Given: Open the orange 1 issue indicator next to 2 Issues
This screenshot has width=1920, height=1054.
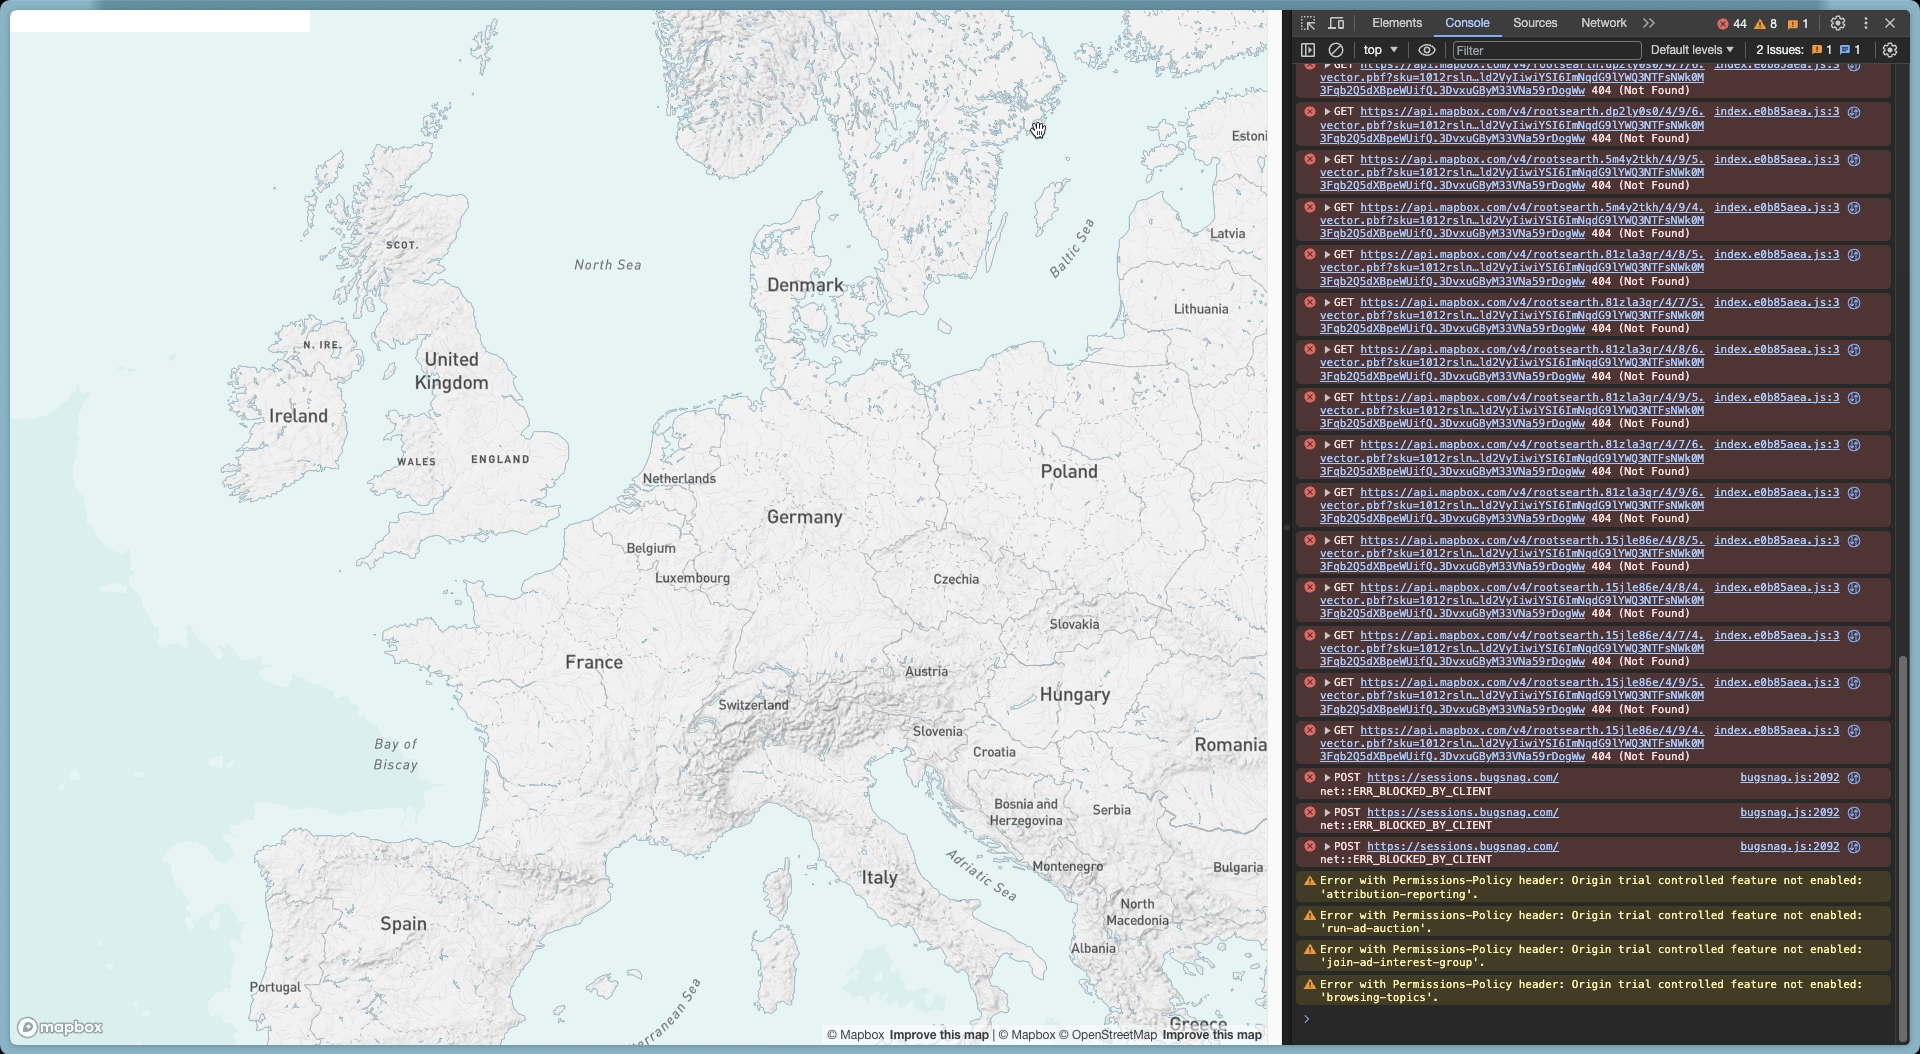Looking at the screenshot, I should pos(1822,50).
